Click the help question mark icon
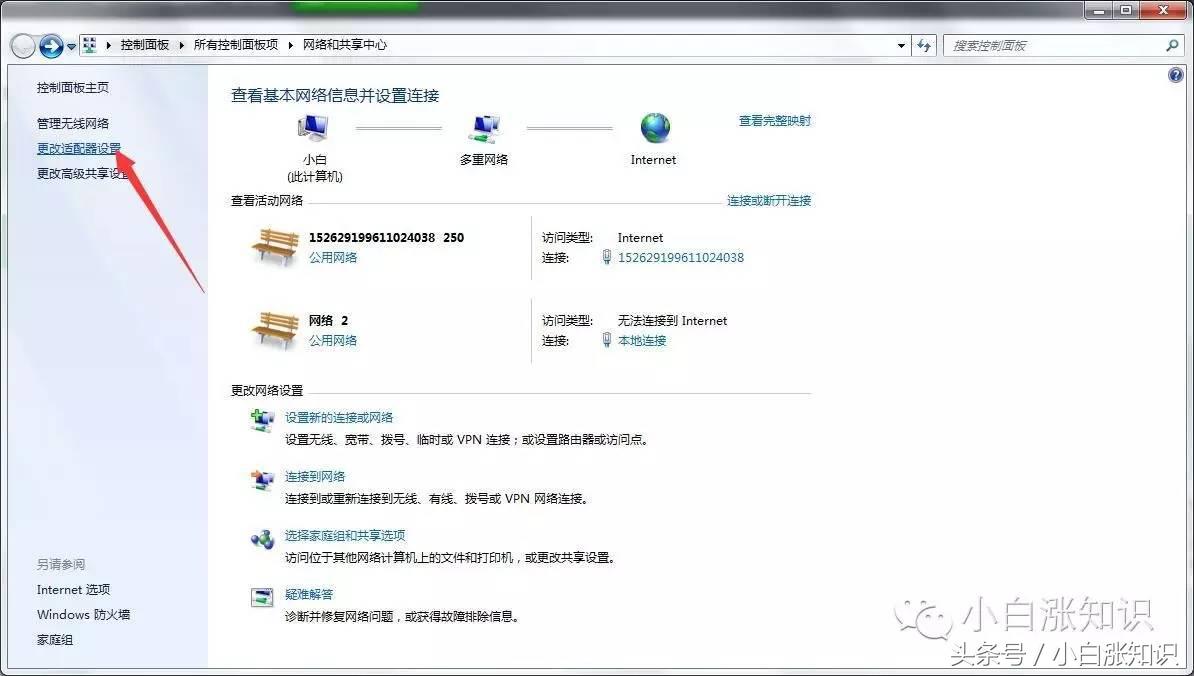The height and width of the screenshot is (676, 1194). (x=1176, y=74)
